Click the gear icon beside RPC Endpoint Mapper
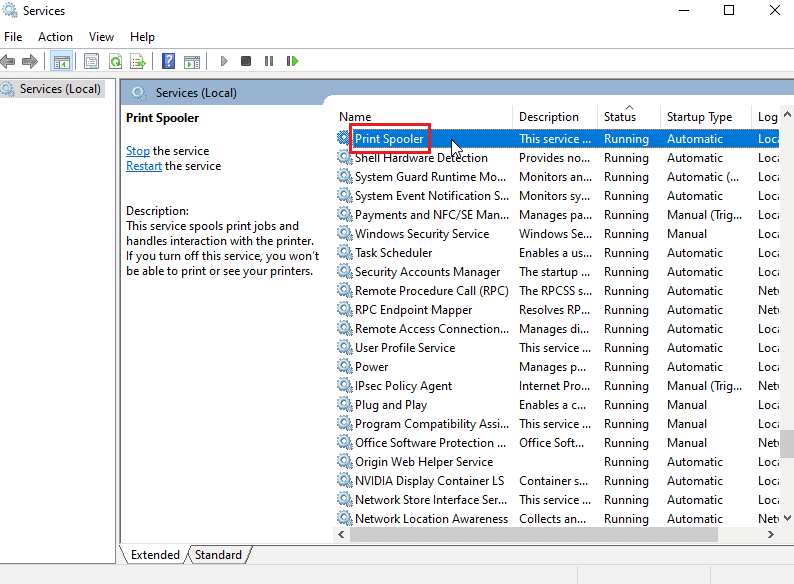794x584 pixels. pos(344,309)
